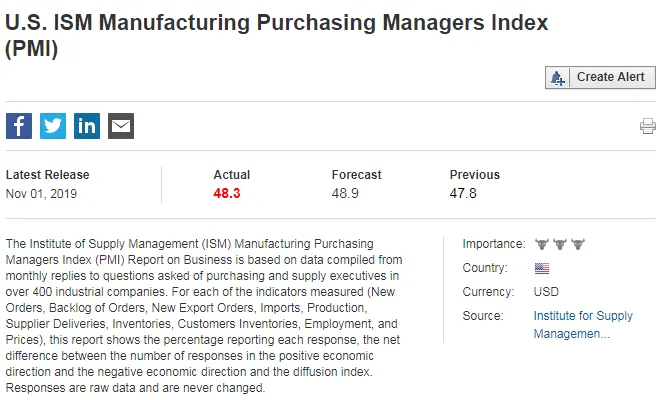
Task: Click the U.S. ISM Manufacturing PMI heading
Action: pos(277,35)
